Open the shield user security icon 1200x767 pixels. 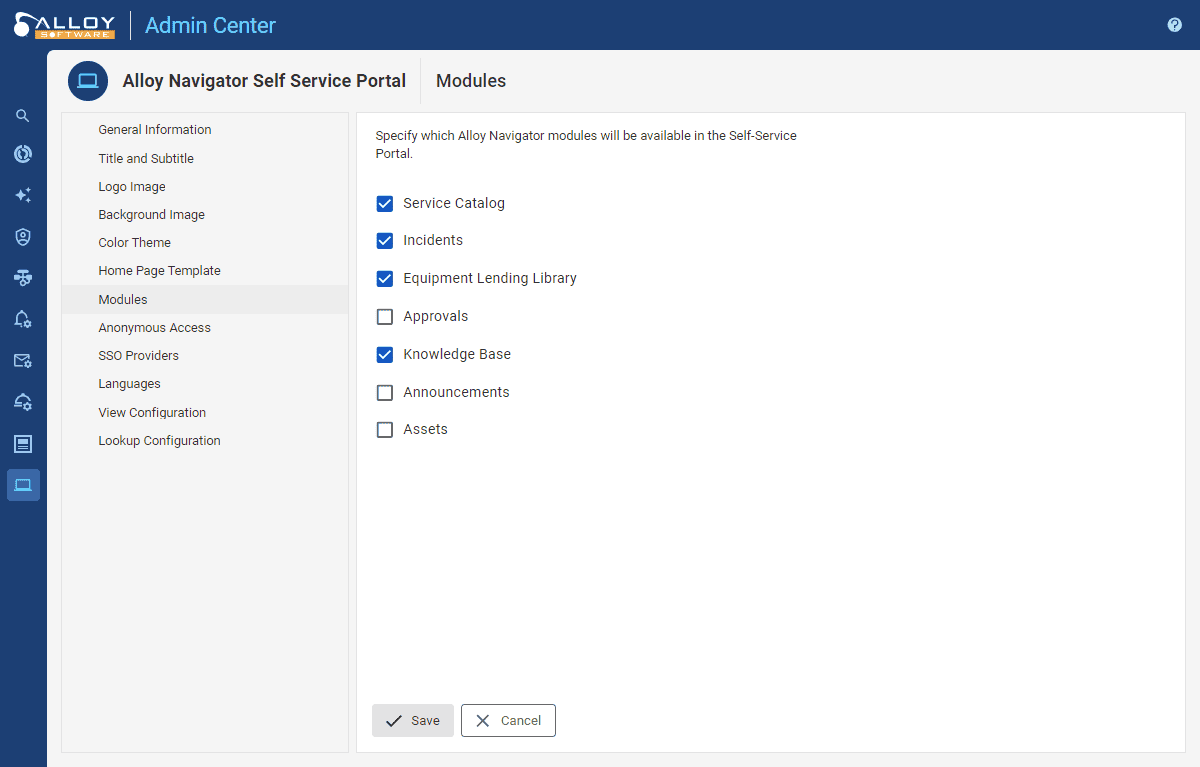(x=23, y=236)
